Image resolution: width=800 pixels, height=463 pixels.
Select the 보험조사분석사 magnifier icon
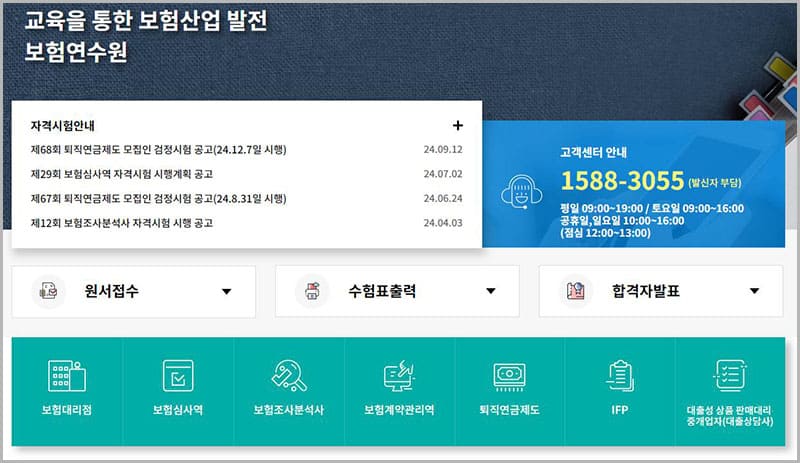[x=289, y=376]
